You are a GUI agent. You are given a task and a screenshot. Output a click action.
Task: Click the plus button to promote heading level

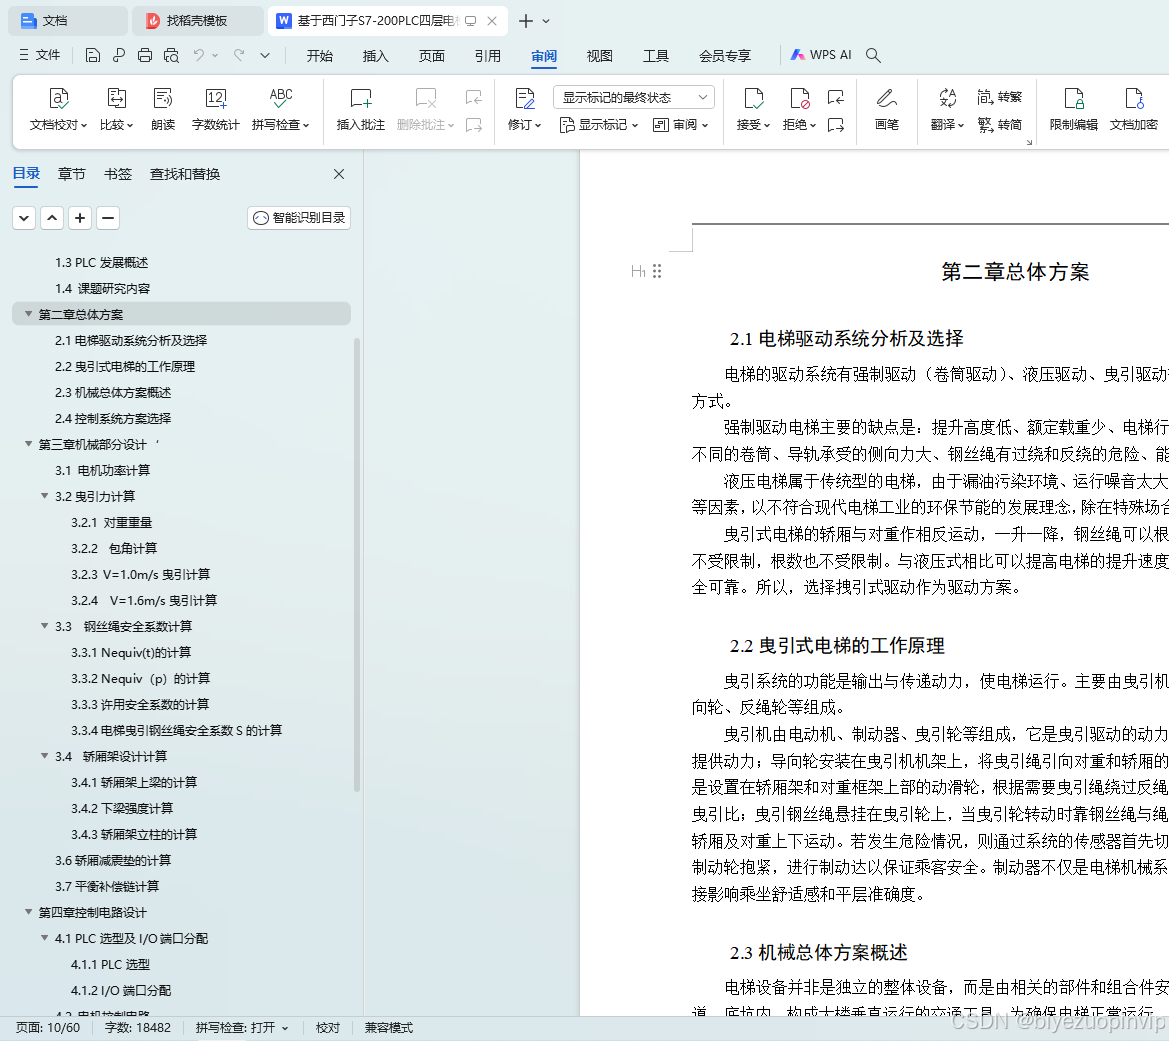80,218
